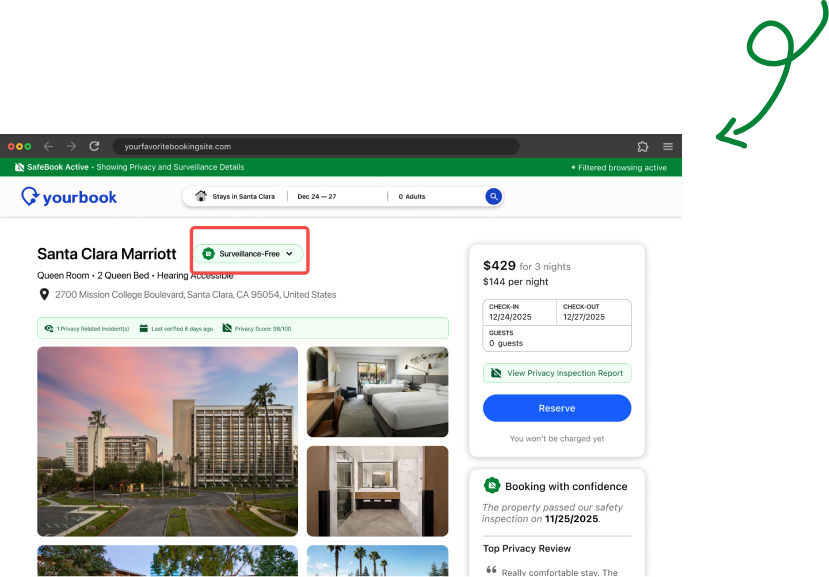Open the browser extensions puzzle icon

pos(643,146)
